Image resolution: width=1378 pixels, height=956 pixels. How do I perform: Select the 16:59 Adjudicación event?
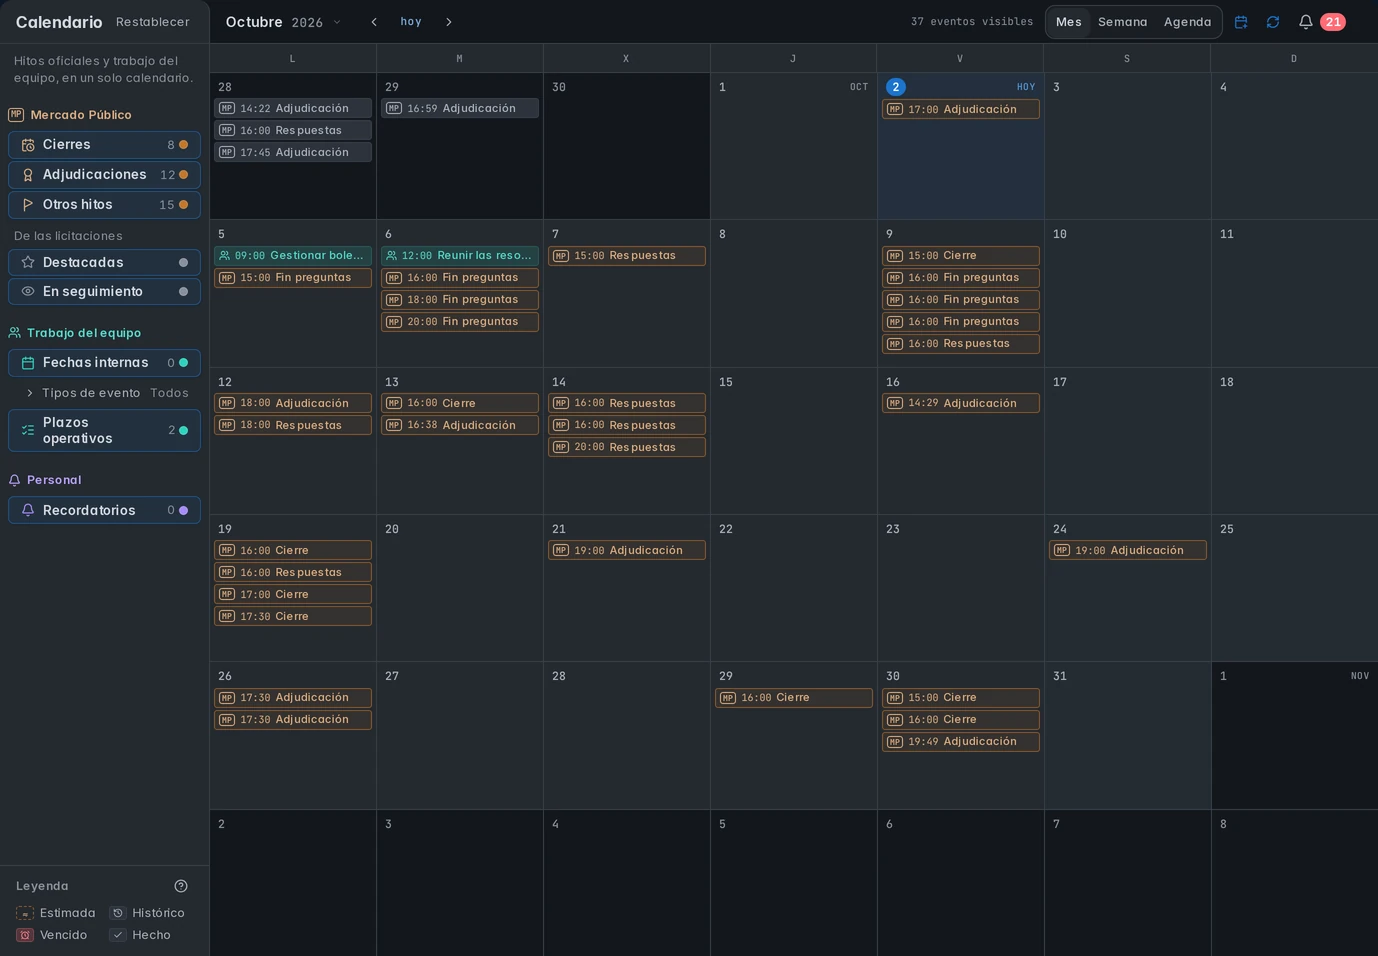tap(460, 108)
